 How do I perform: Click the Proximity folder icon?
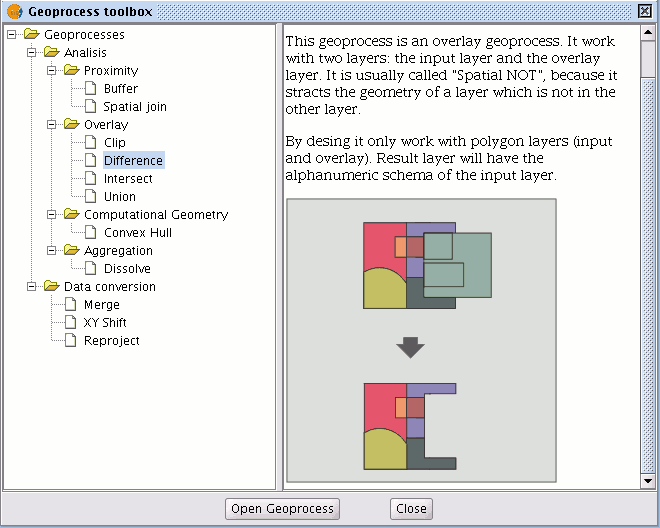click(72, 70)
